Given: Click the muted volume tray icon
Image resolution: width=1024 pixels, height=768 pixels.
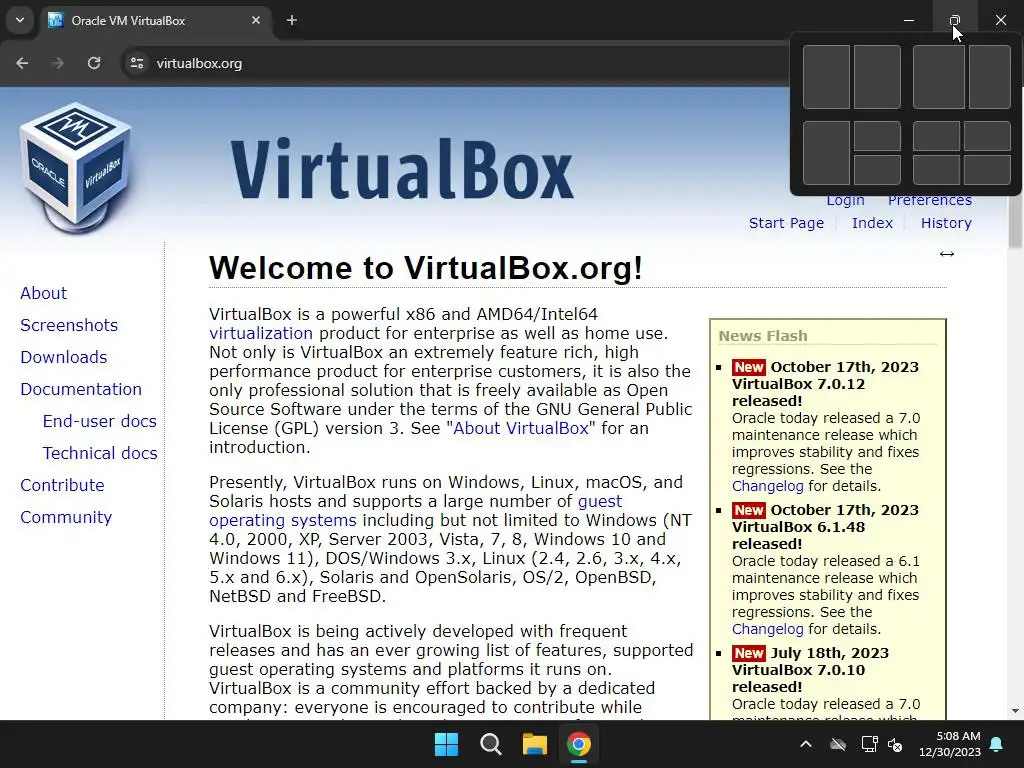Looking at the screenshot, I should 895,744.
